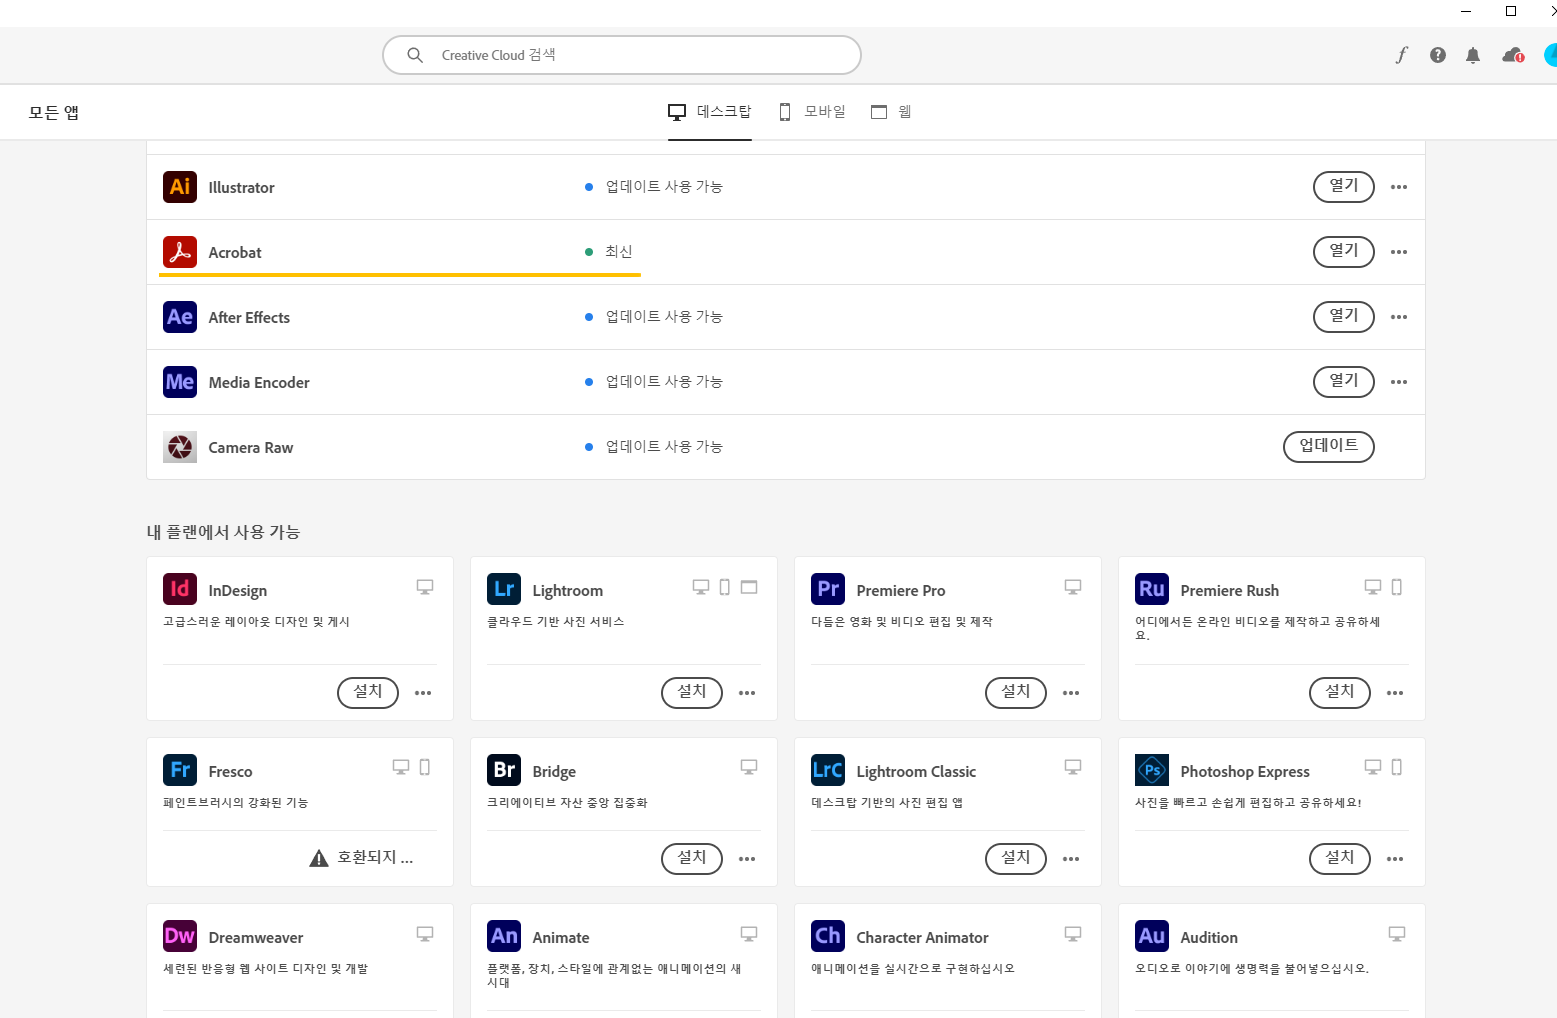This screenshot has width=1557, height=1018.
Task: Install Lightroom Classic with 설치 button
Action: click(x=1016, y=858)
